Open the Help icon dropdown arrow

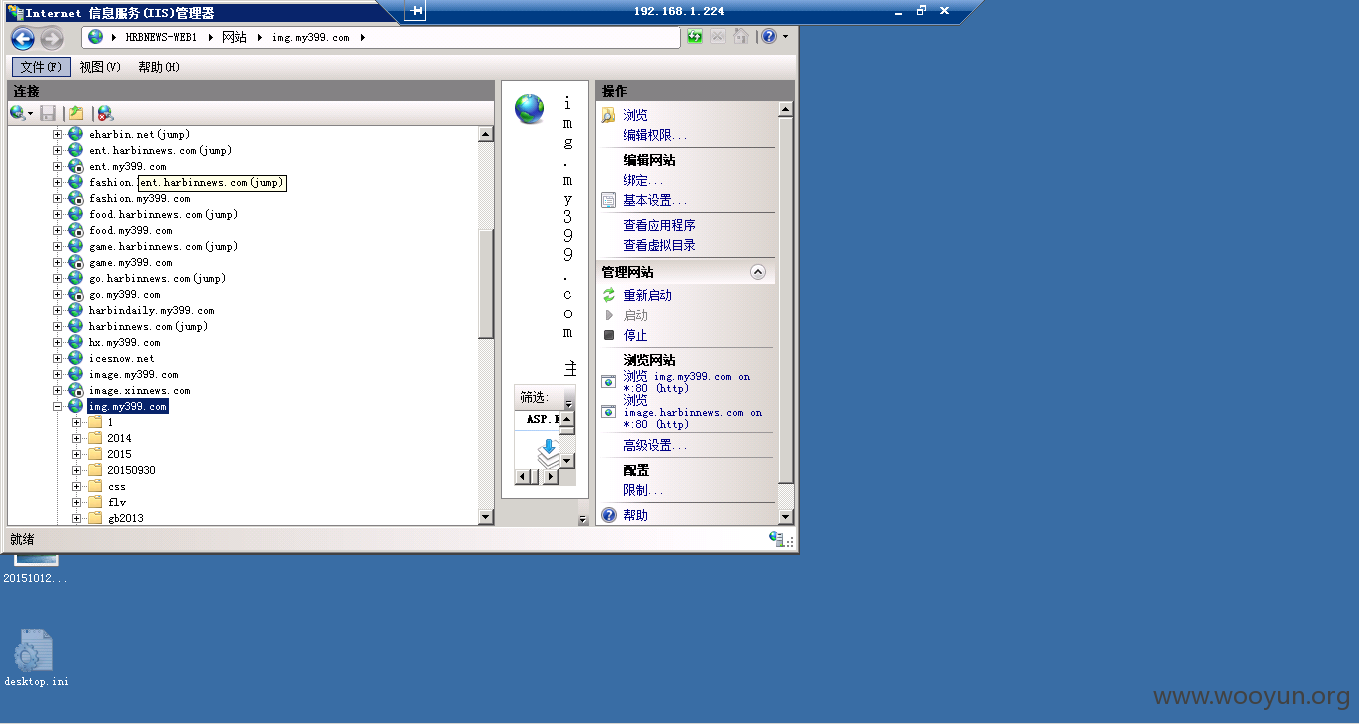[785, 37]
